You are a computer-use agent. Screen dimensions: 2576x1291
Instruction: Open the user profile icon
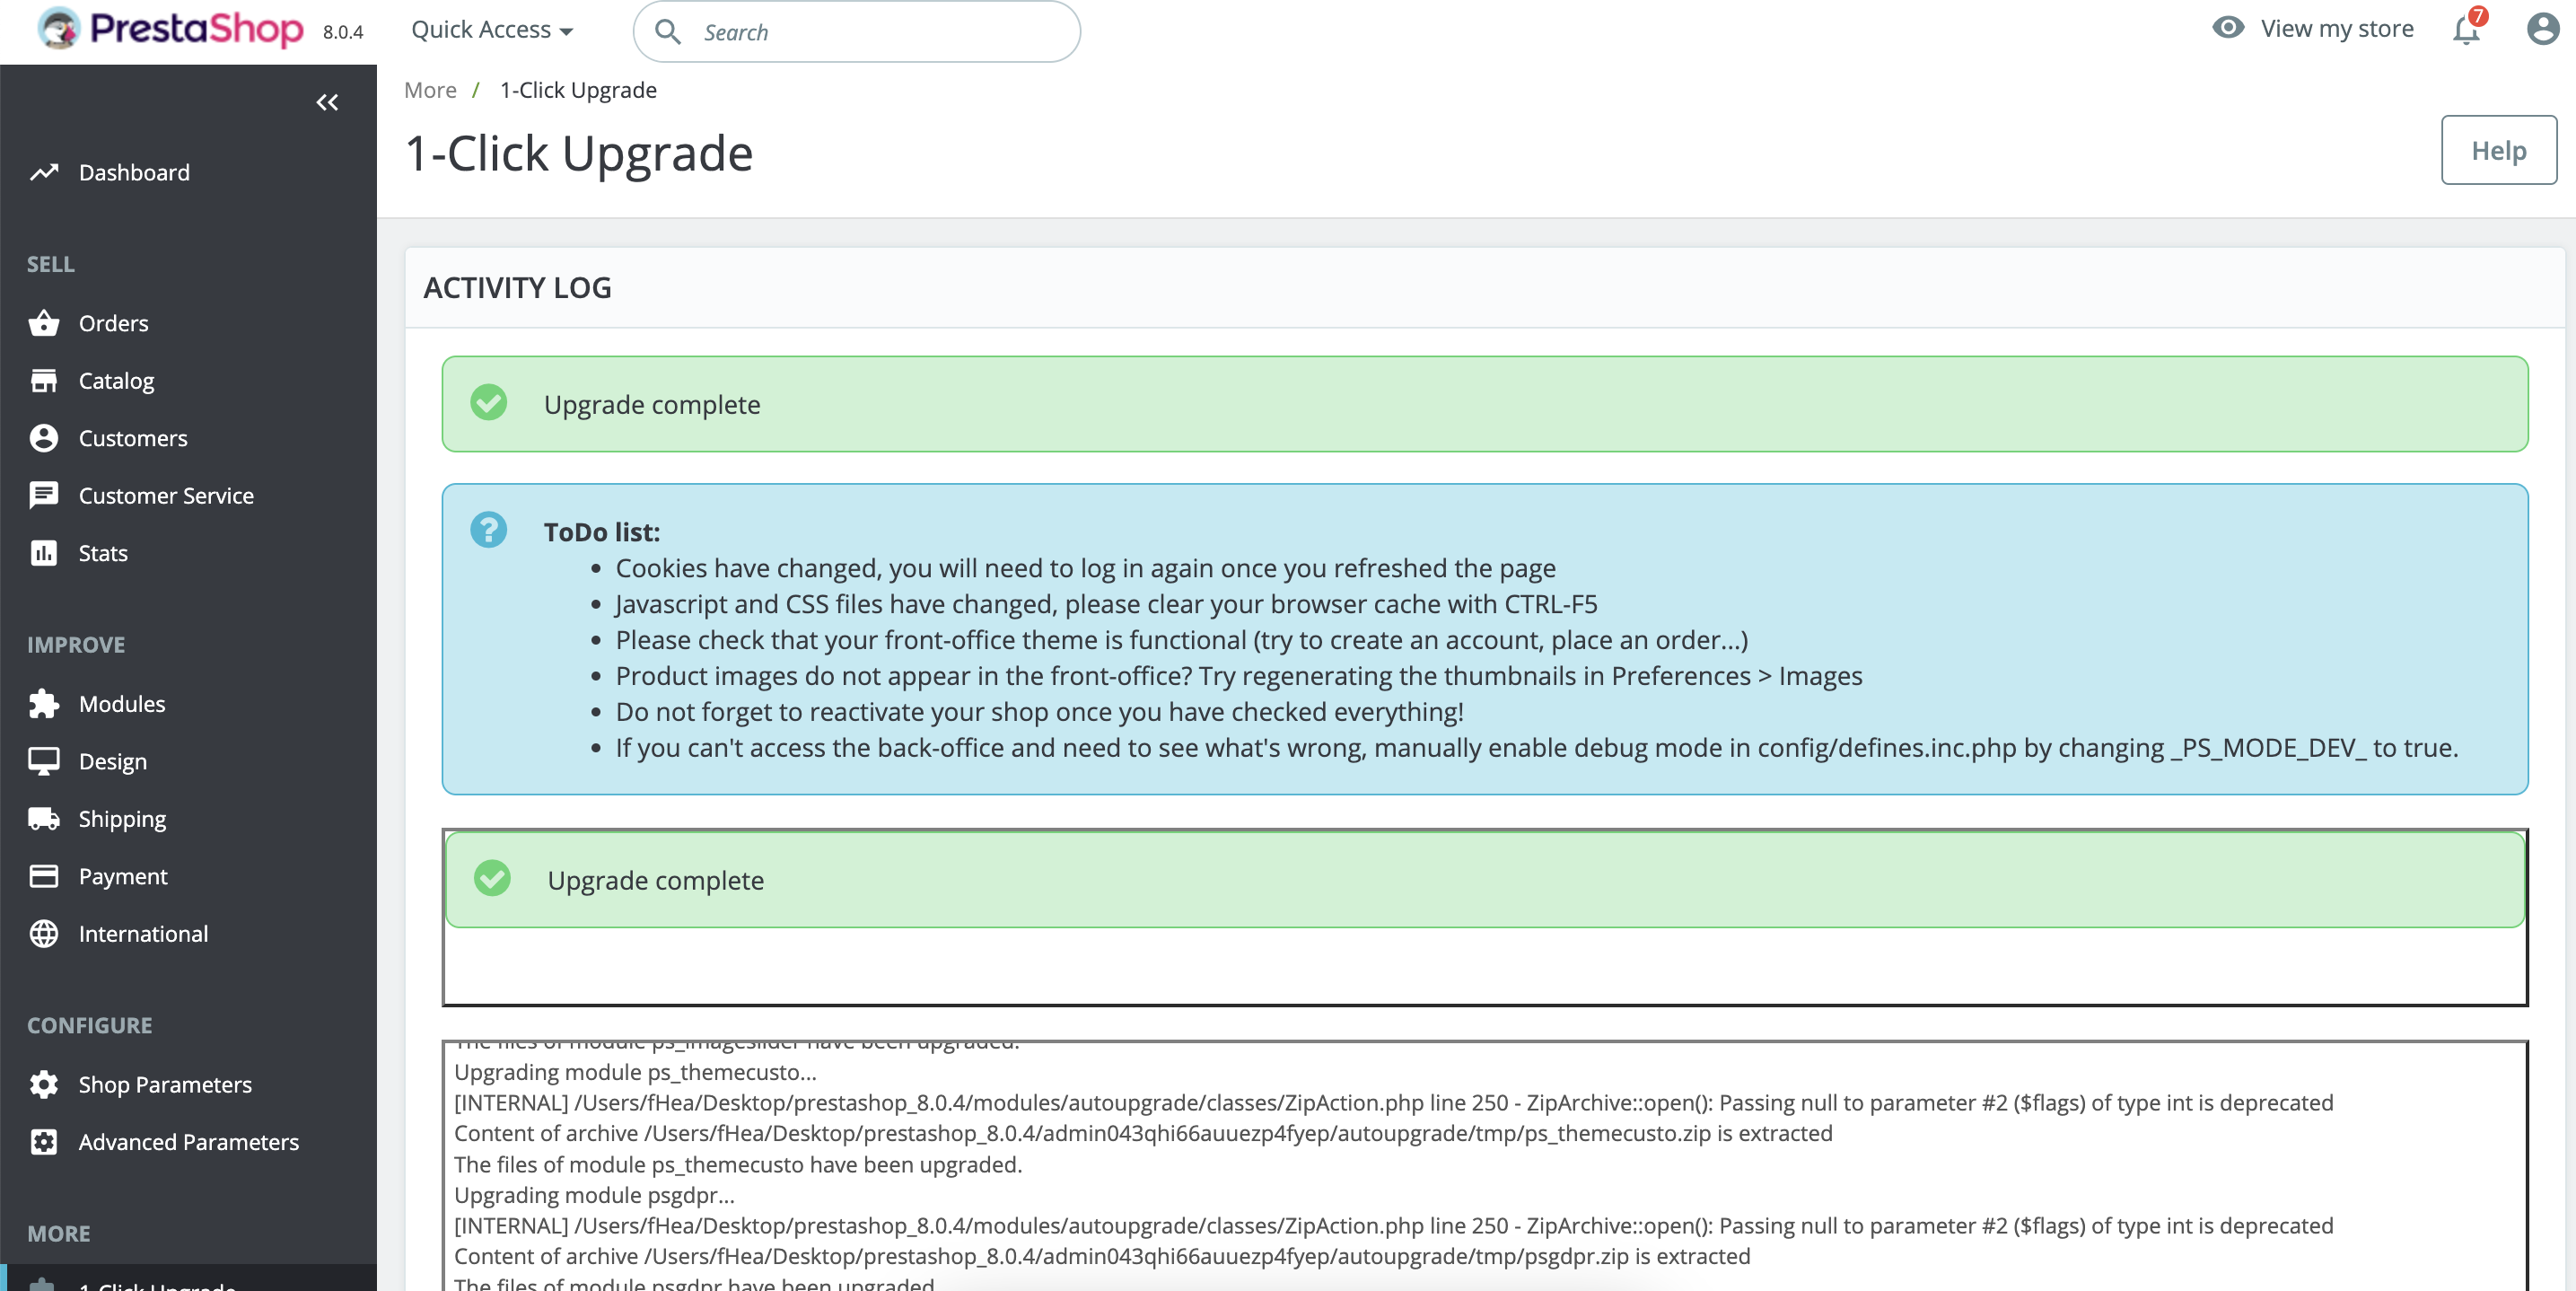(2540, 29)
